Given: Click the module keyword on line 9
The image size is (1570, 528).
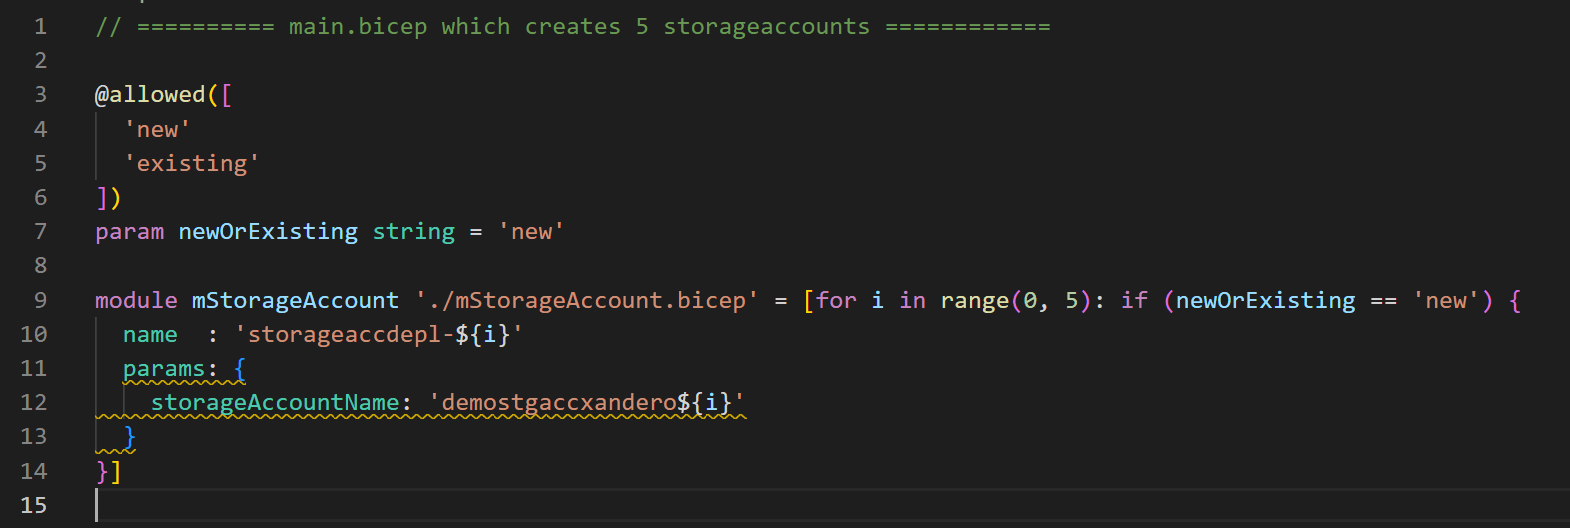Looking at the screenshot, I should pos(136,300).
